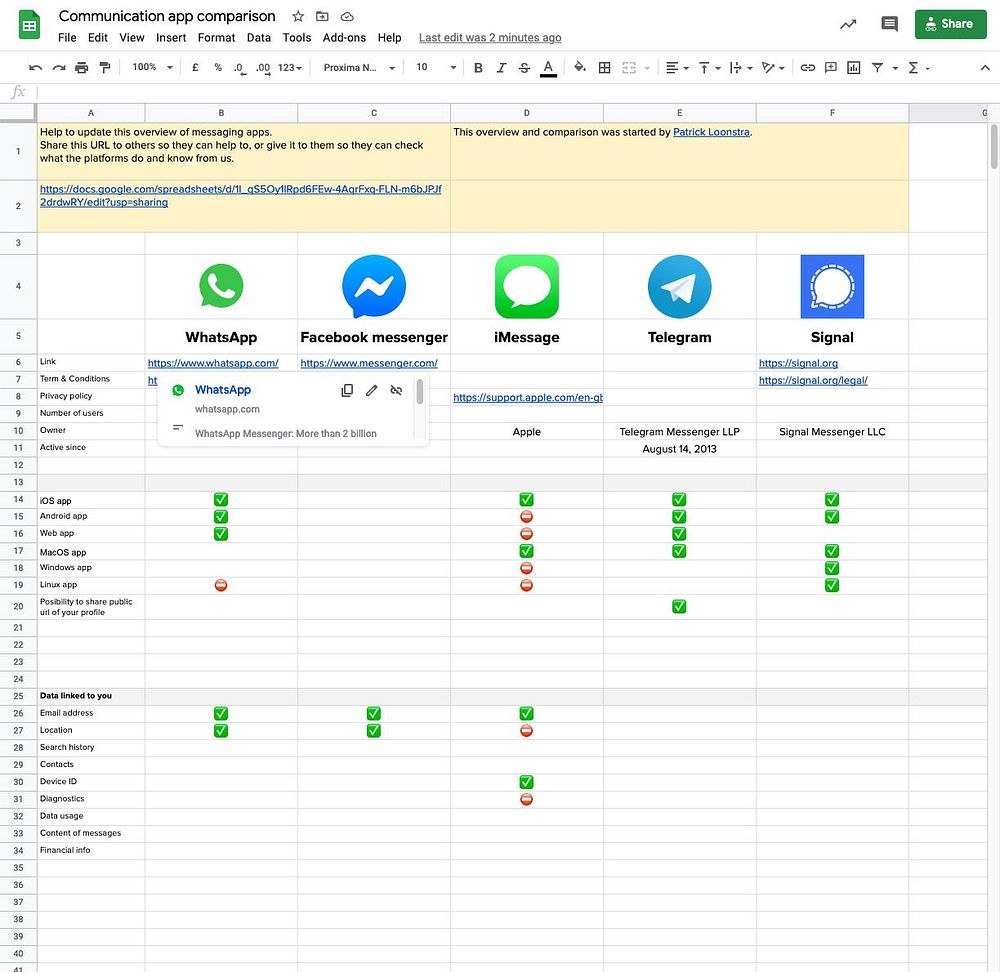Open the text color picker

coord(548,68)
